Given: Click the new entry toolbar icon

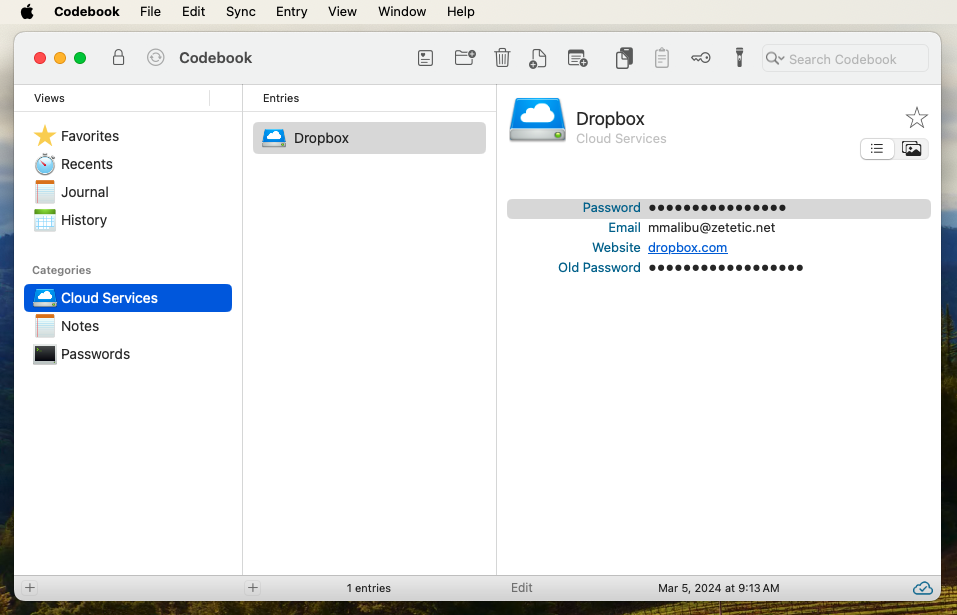Looking at the screenshot, I should [425, 58].
